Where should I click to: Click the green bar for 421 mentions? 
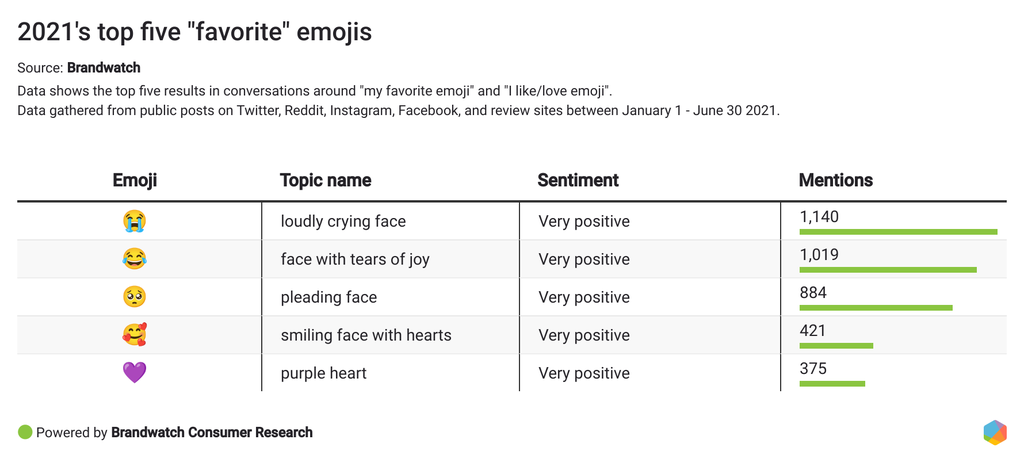[x=836, y=346]
